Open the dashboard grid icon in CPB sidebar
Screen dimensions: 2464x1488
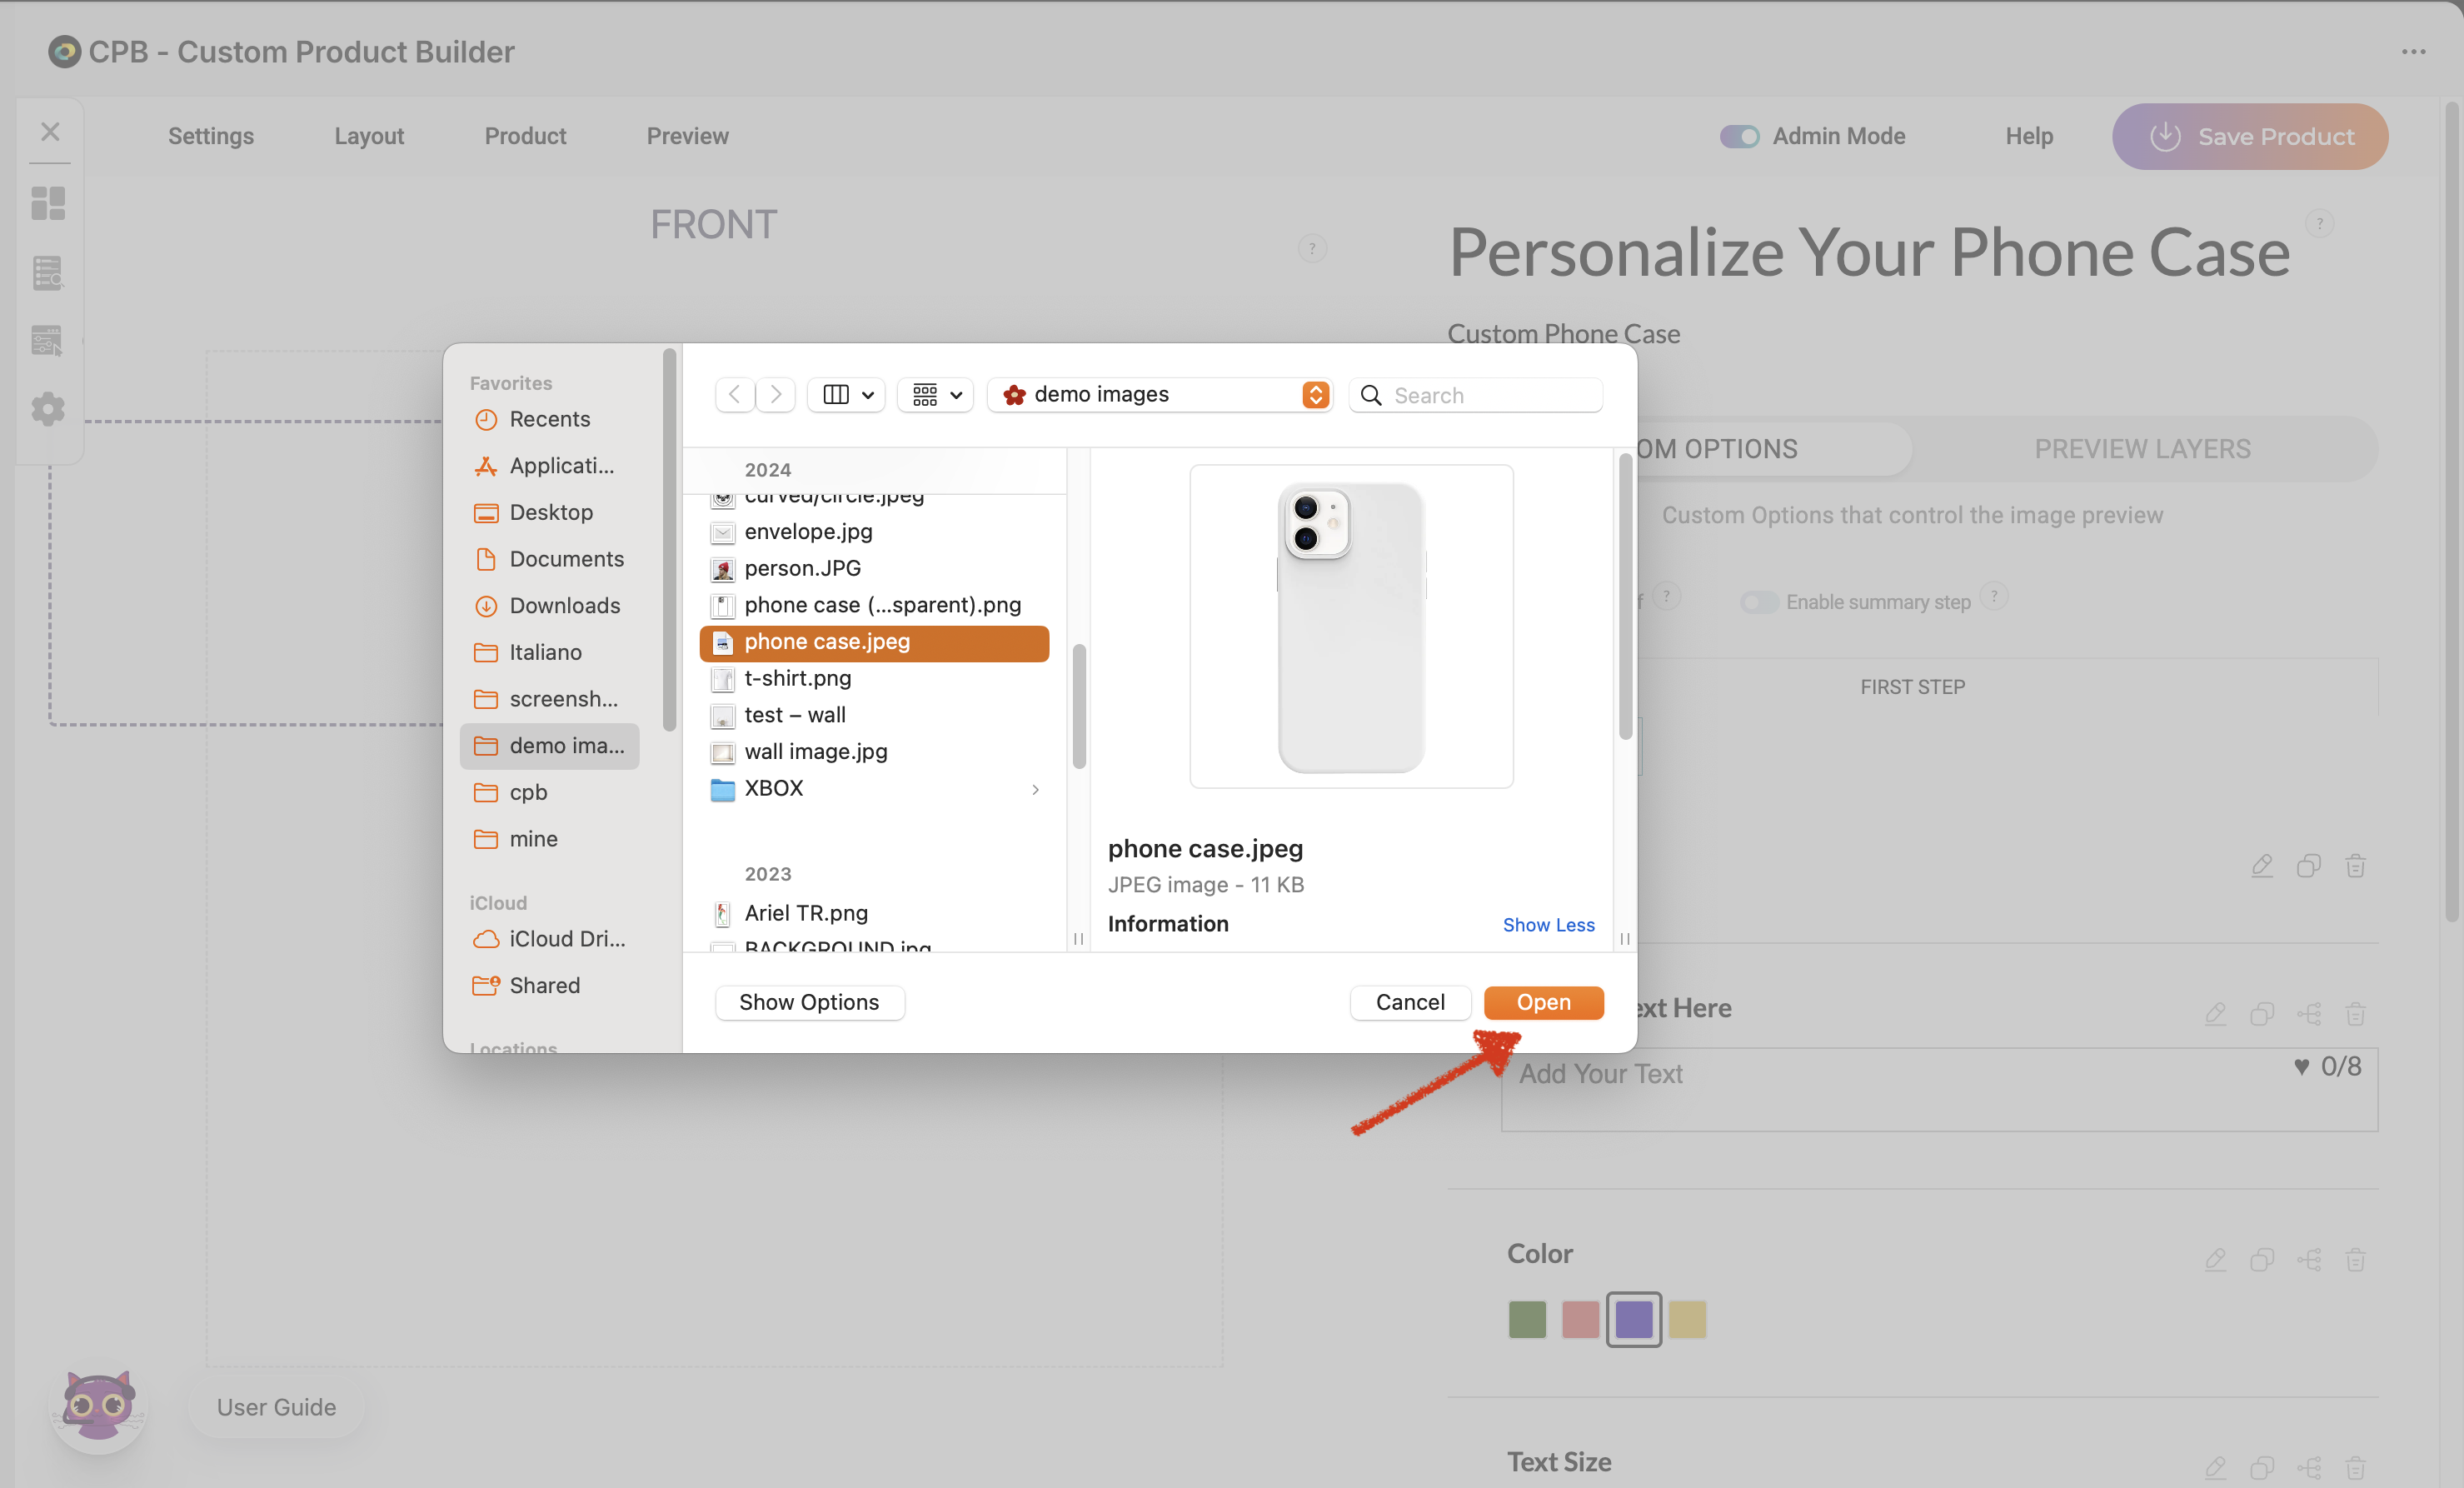[48, 203]
